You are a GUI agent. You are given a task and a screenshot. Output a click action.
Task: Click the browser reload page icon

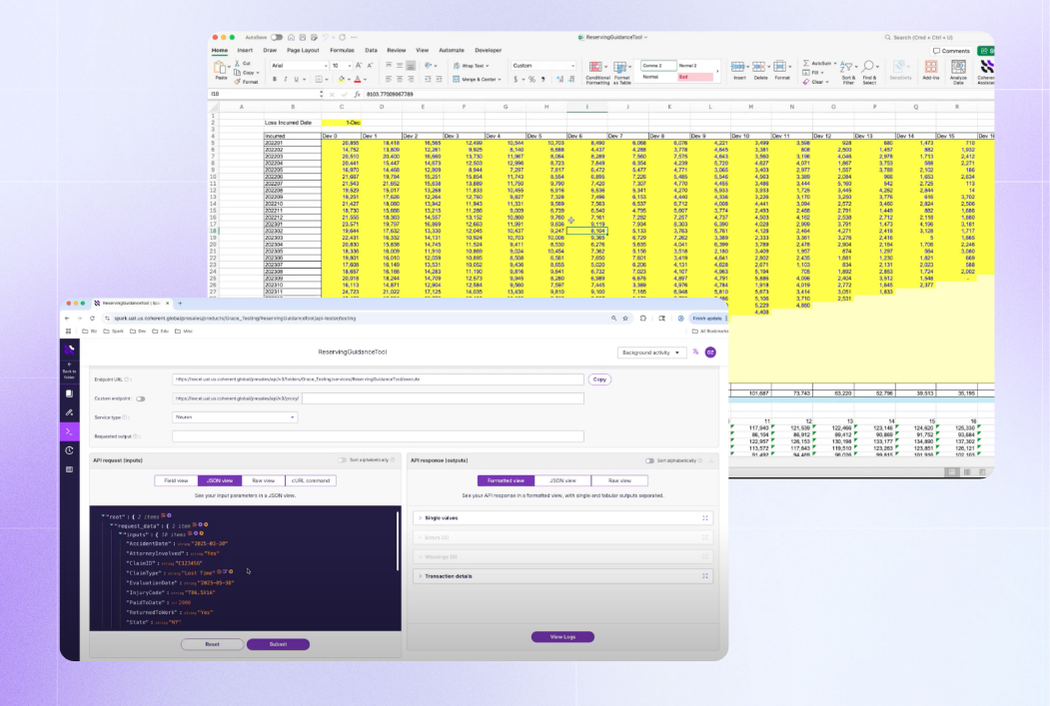93,318
